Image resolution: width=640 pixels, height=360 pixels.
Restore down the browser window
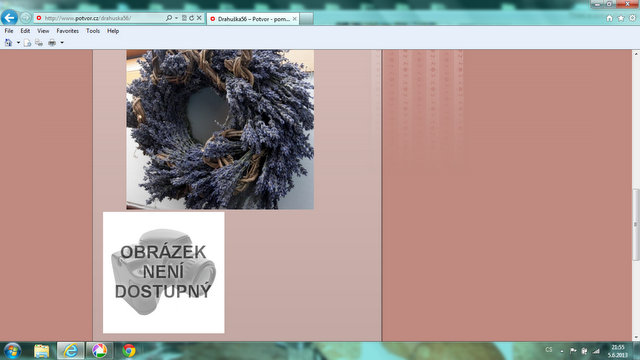coord(609,4)
